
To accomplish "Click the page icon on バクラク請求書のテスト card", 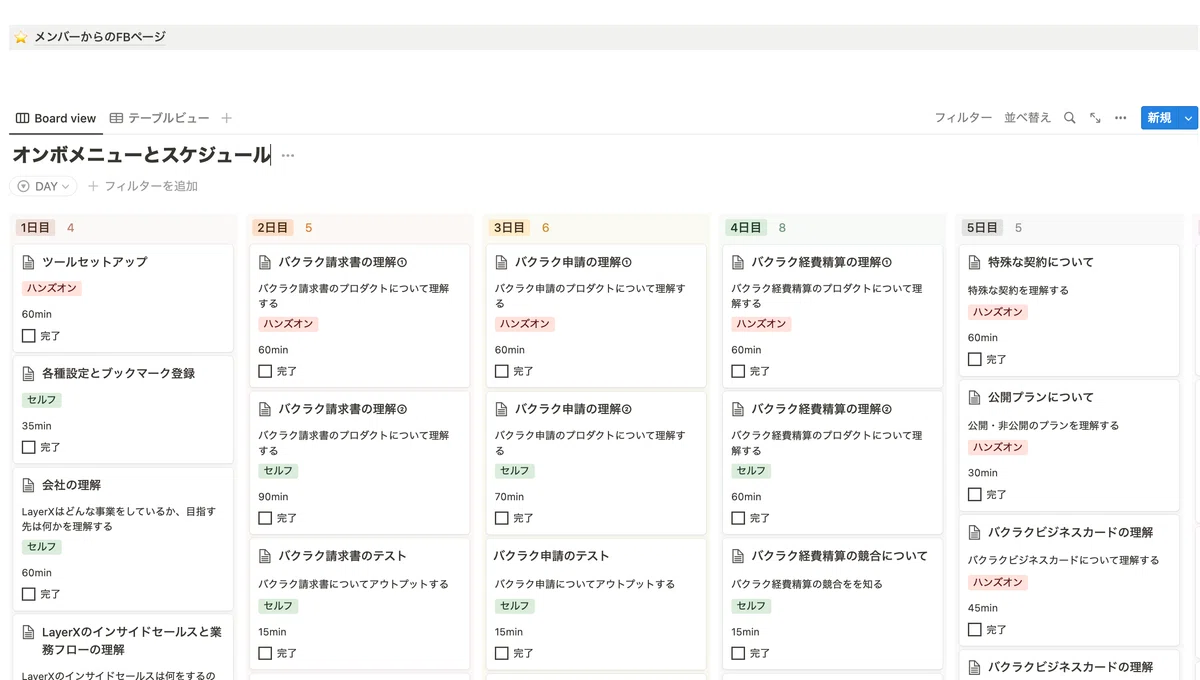I will click(x=265, y=556).
